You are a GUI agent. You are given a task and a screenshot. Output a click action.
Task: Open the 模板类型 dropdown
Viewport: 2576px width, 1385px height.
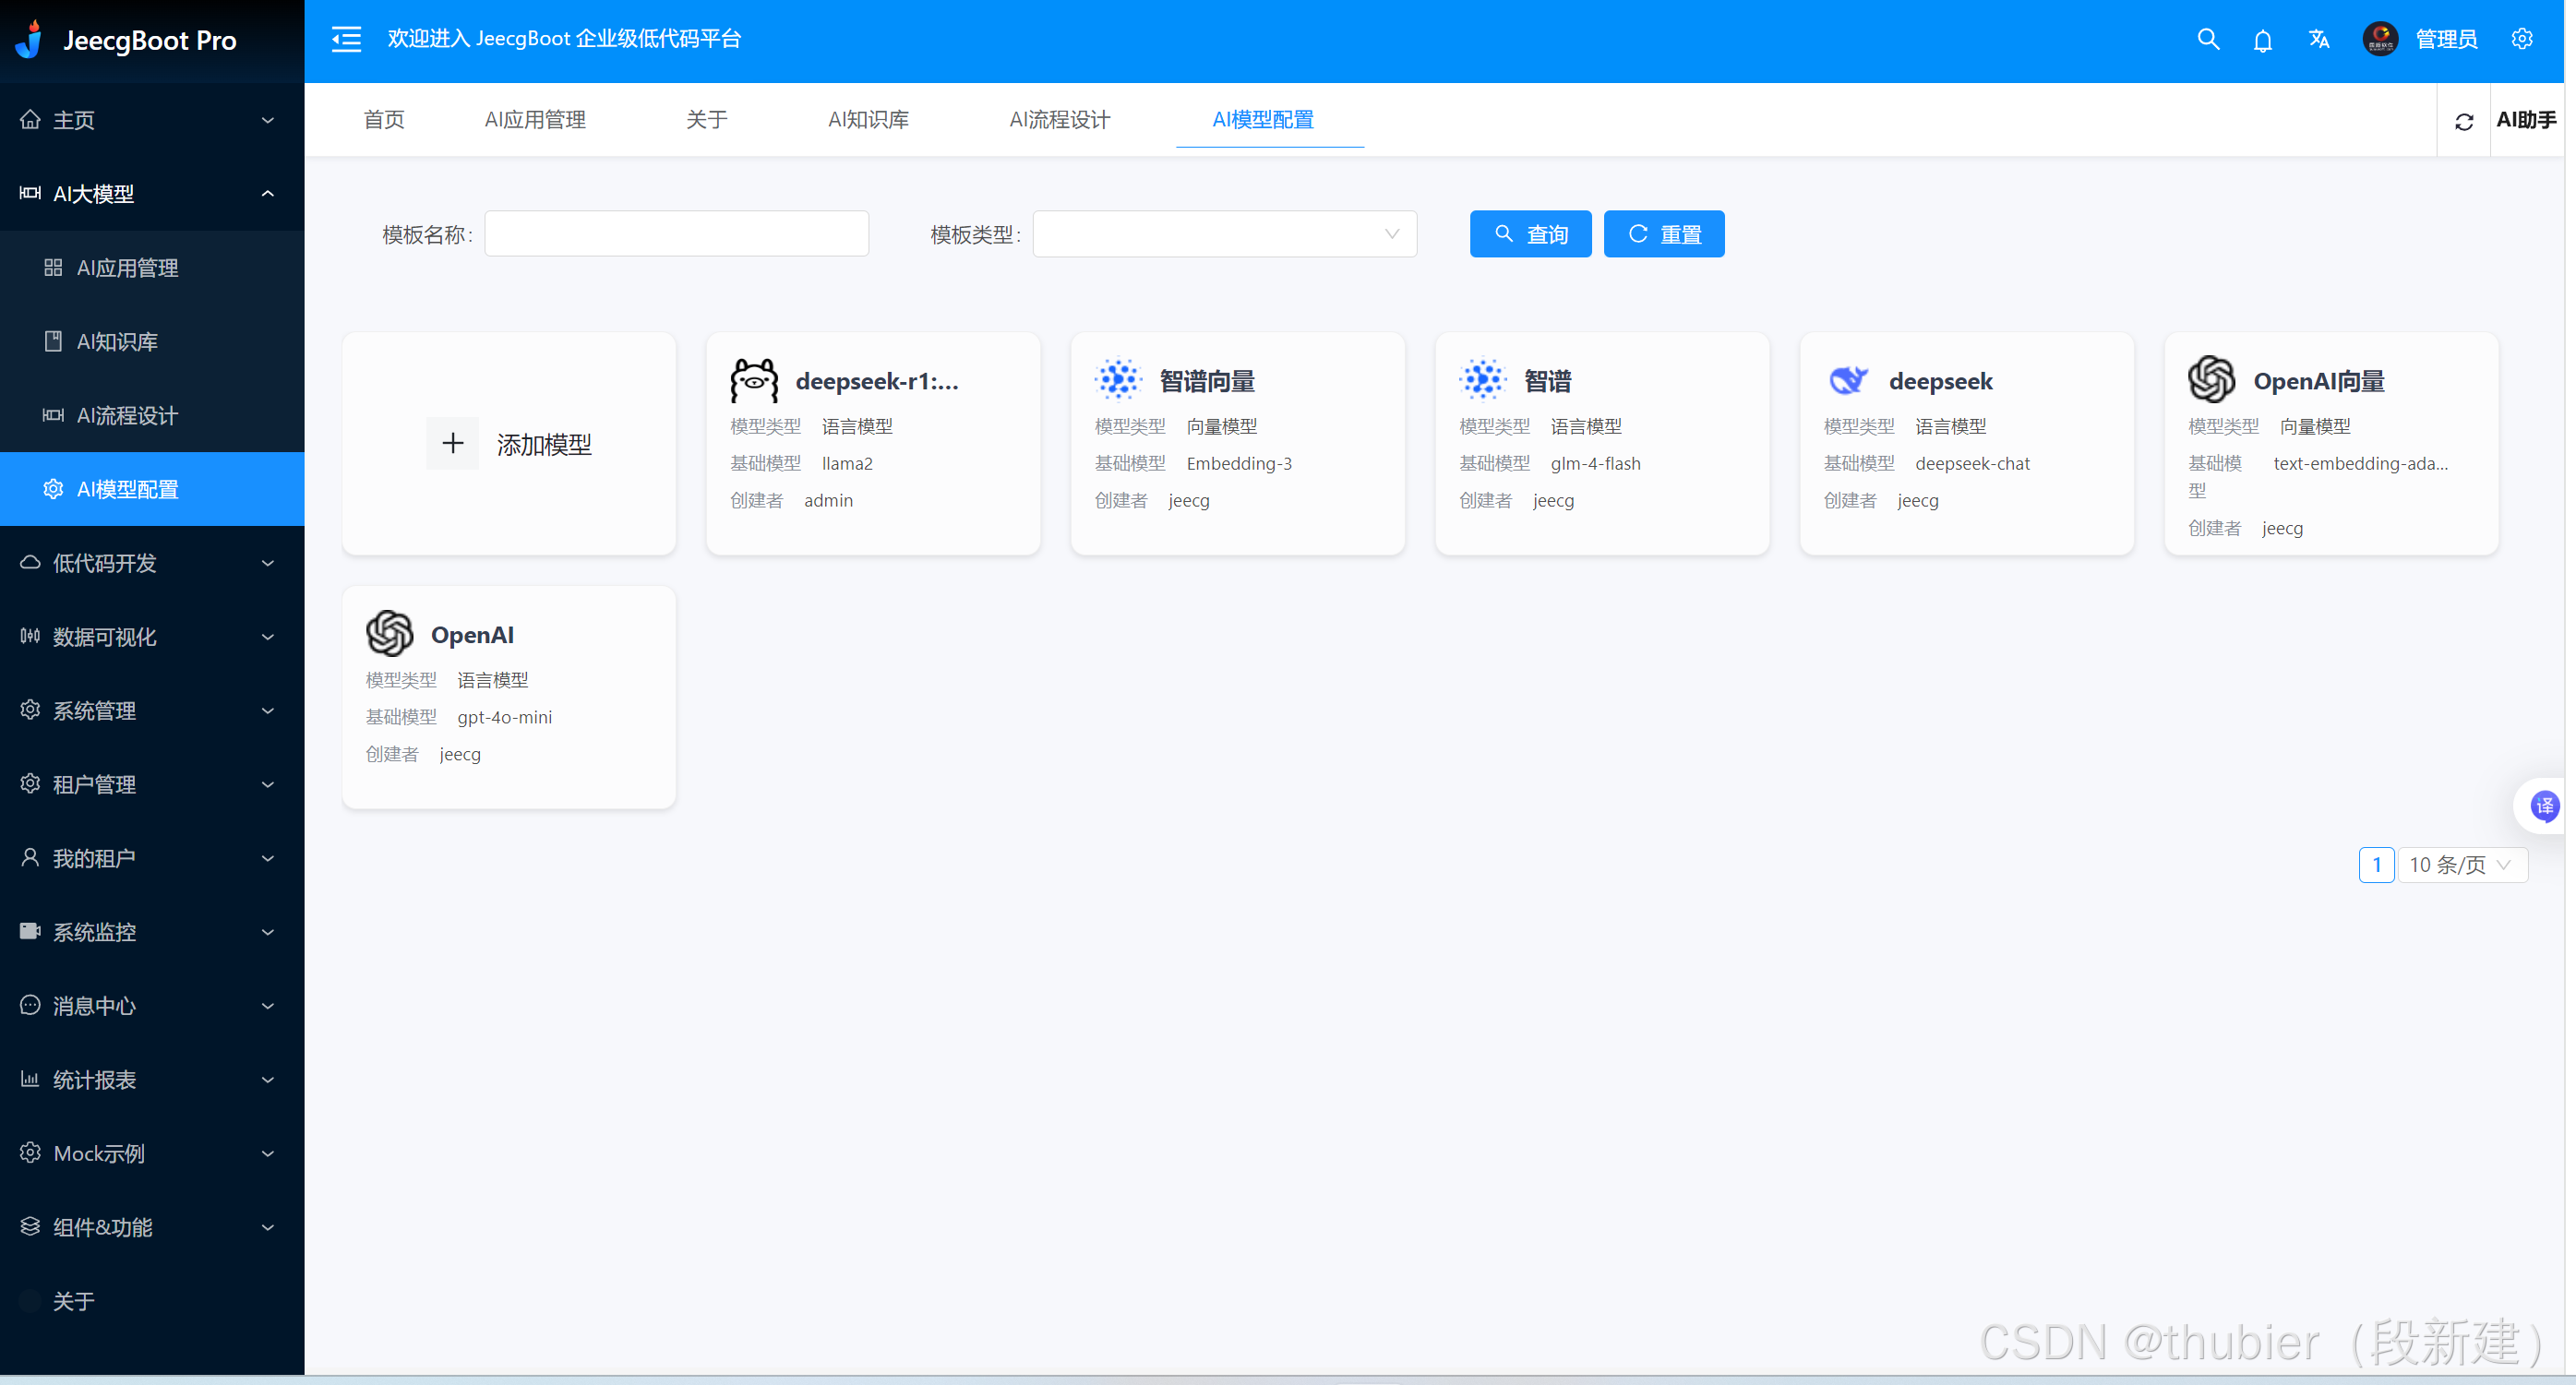(x=1224, y=234)
